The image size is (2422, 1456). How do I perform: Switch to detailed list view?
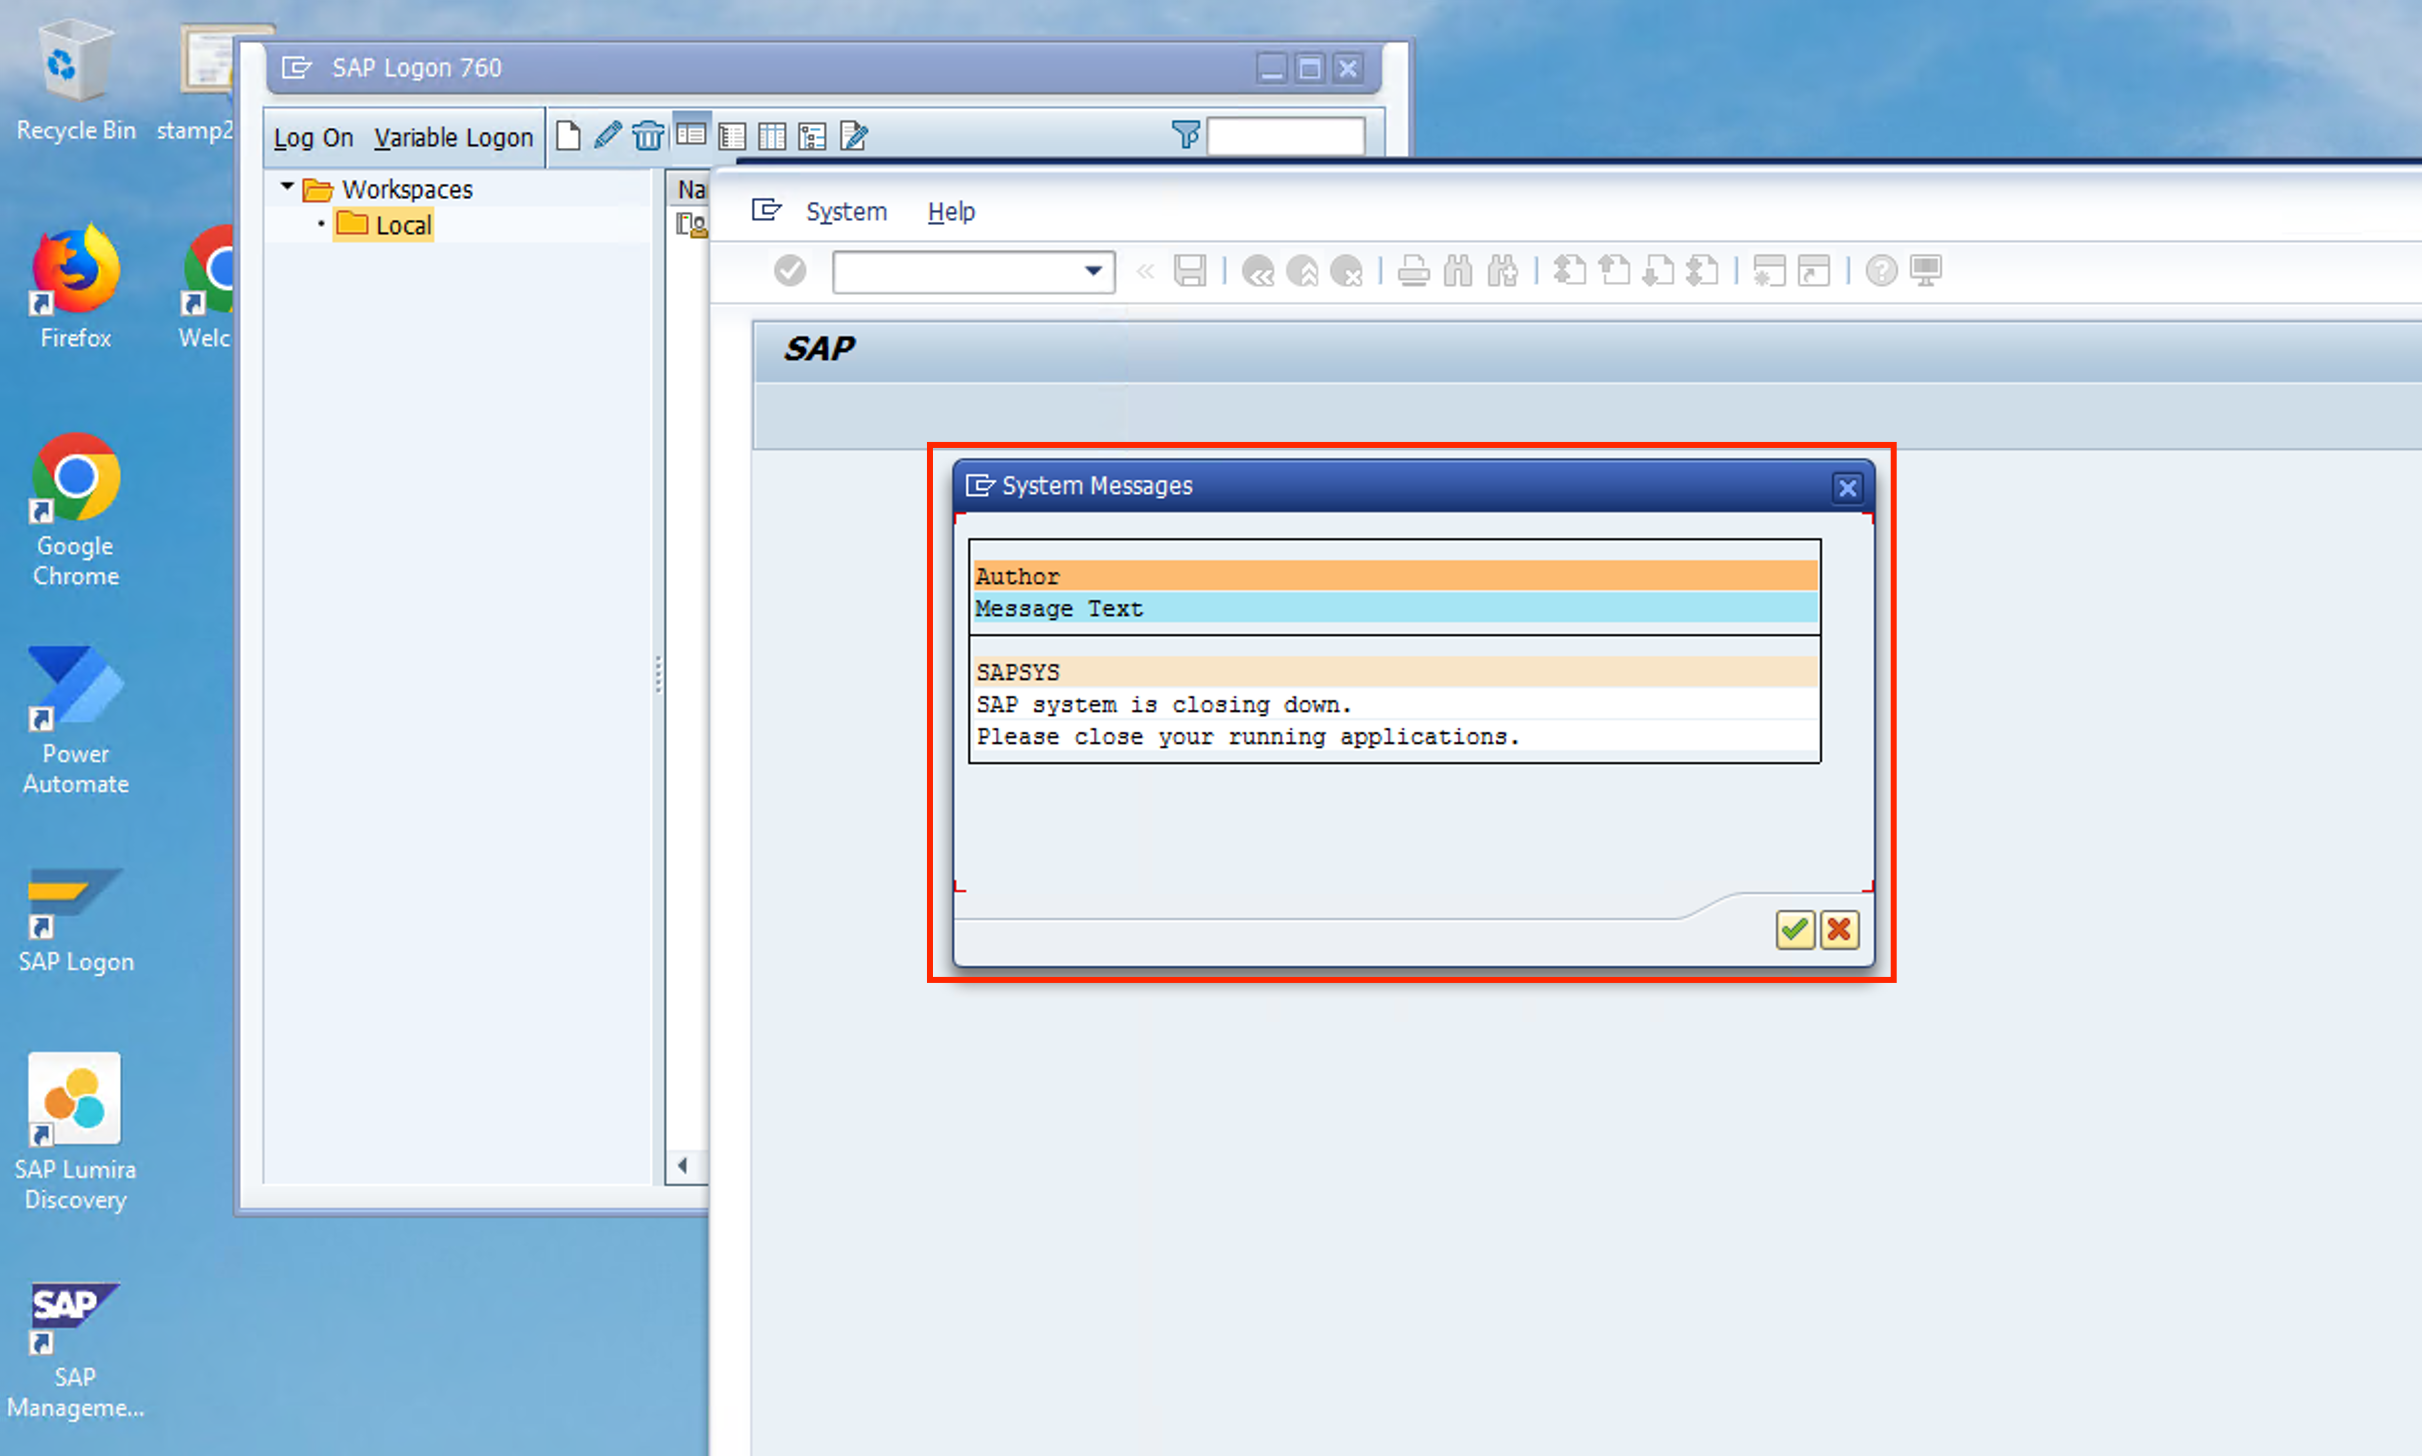click(x=732, y=133)
